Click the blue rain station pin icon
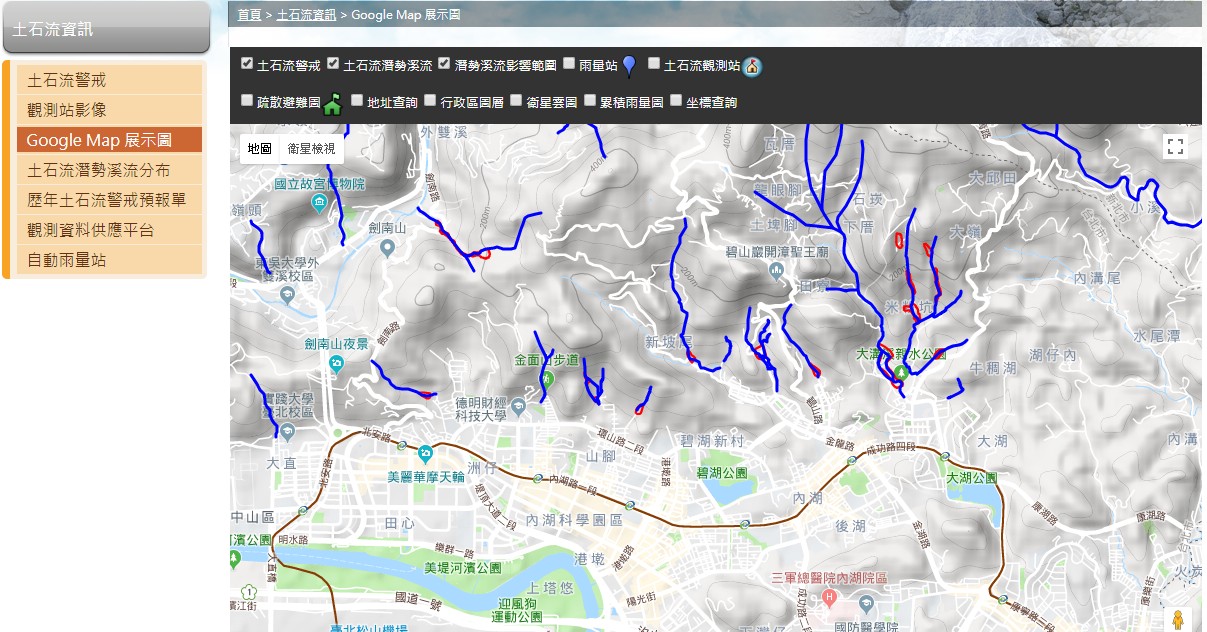Image resolution: width=1207 pixels, height=632 pixels. coord(629,66)
